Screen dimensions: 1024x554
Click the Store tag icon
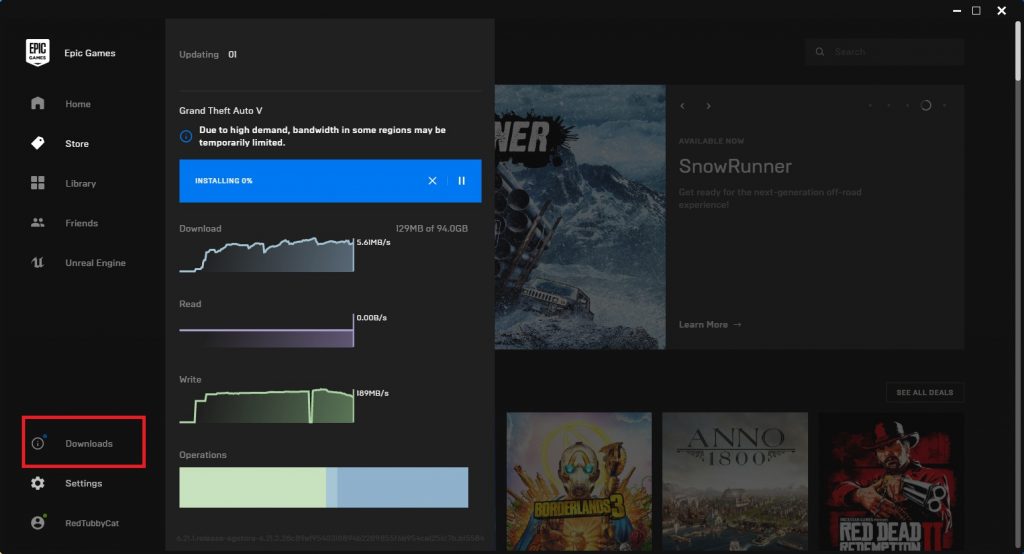[38, 143]
